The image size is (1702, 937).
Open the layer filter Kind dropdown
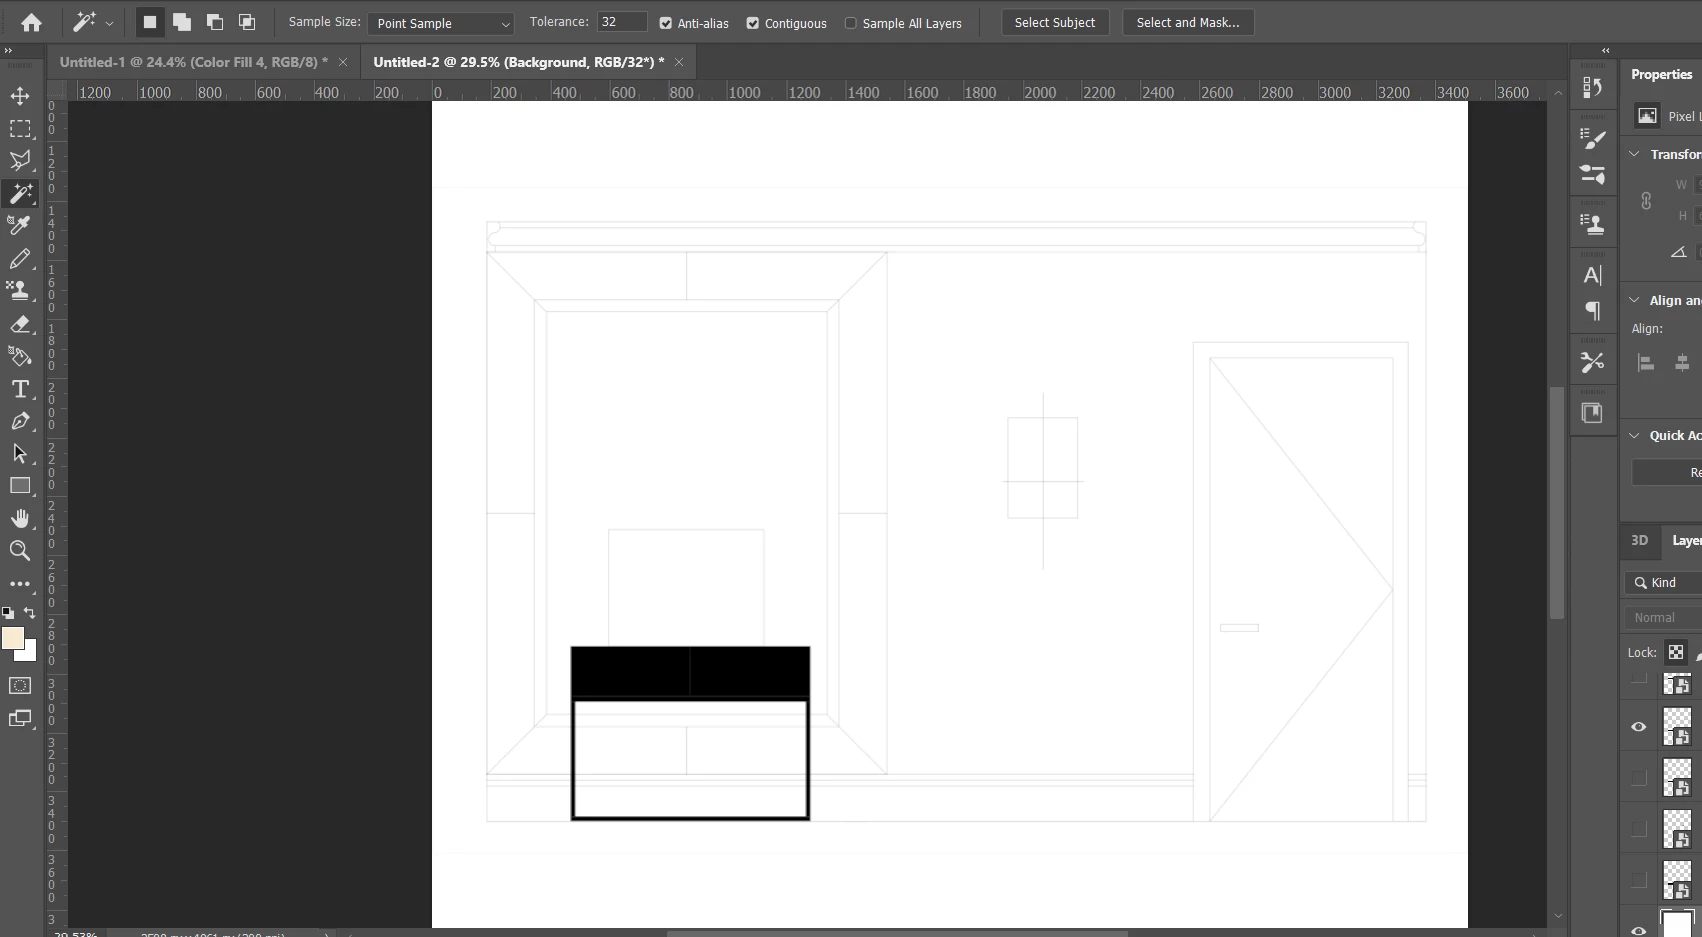pos(1663,582)
